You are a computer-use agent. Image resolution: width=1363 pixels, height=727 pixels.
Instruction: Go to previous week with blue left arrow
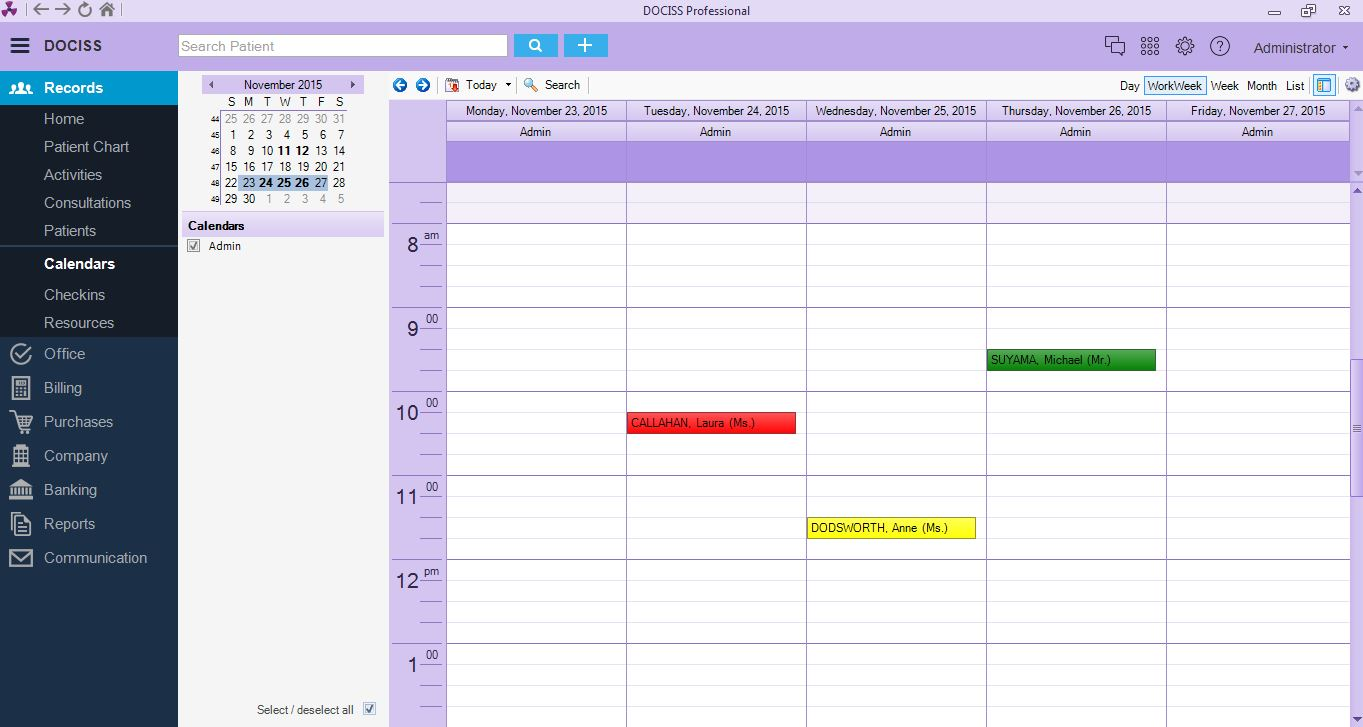pos(400,85)
